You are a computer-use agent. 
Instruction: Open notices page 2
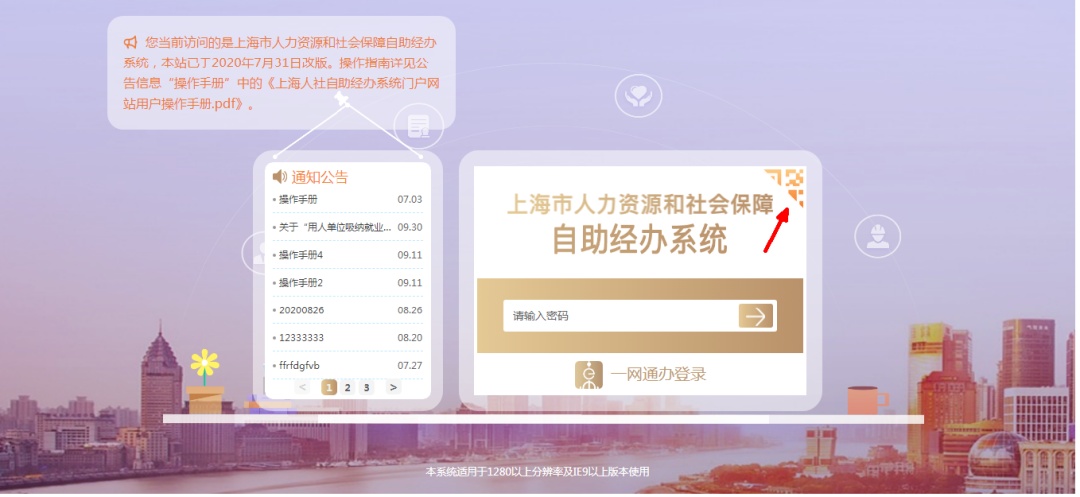point(347,388)
